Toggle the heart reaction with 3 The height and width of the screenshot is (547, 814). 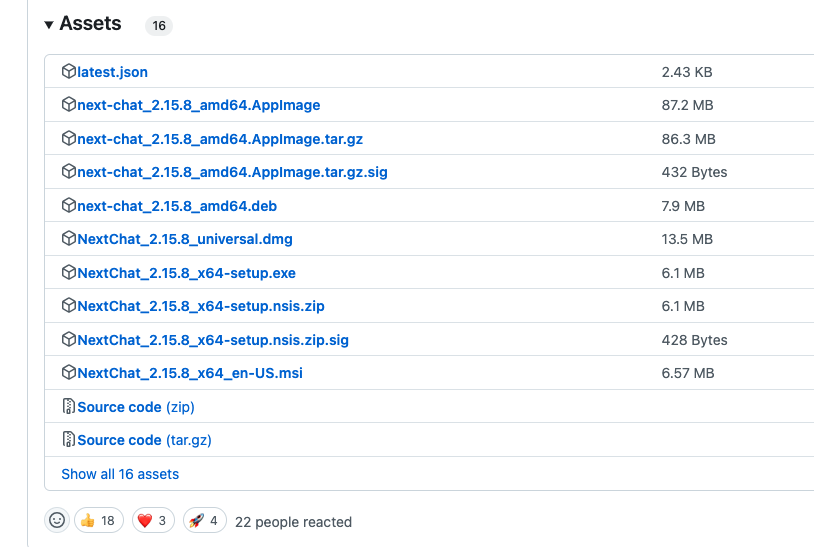153,521
